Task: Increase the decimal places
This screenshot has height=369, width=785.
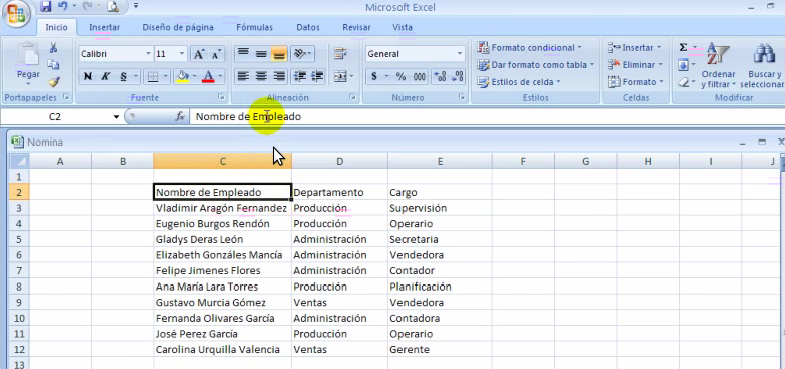Action: pos(441,77)
